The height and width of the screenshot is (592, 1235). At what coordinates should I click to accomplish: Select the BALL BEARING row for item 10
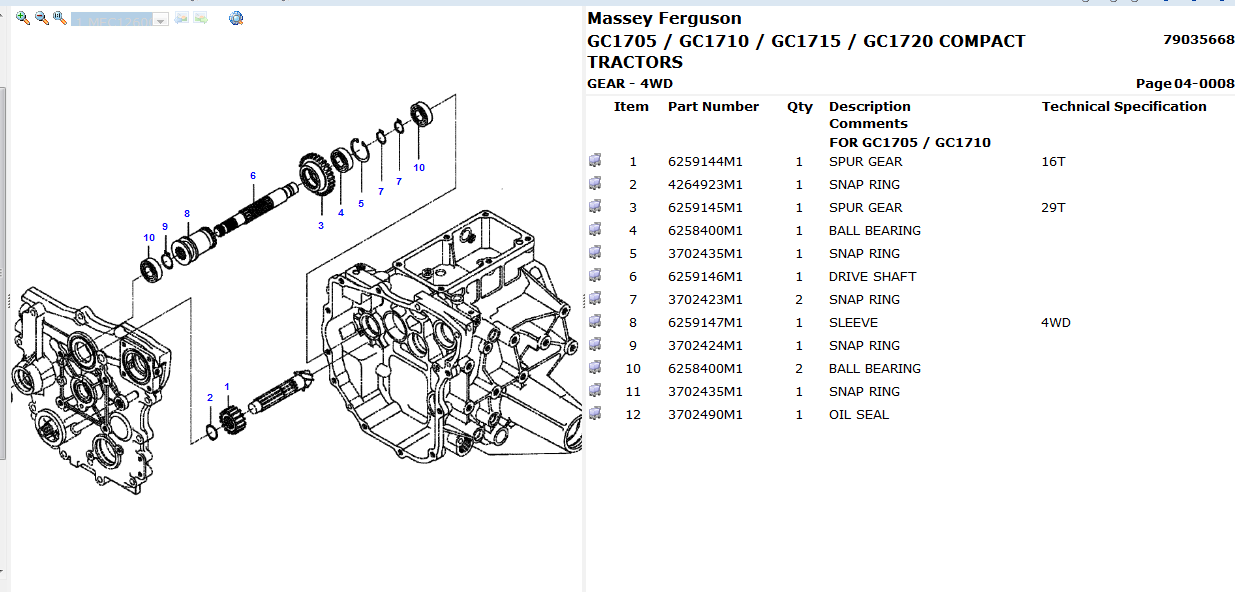(874, 368)
